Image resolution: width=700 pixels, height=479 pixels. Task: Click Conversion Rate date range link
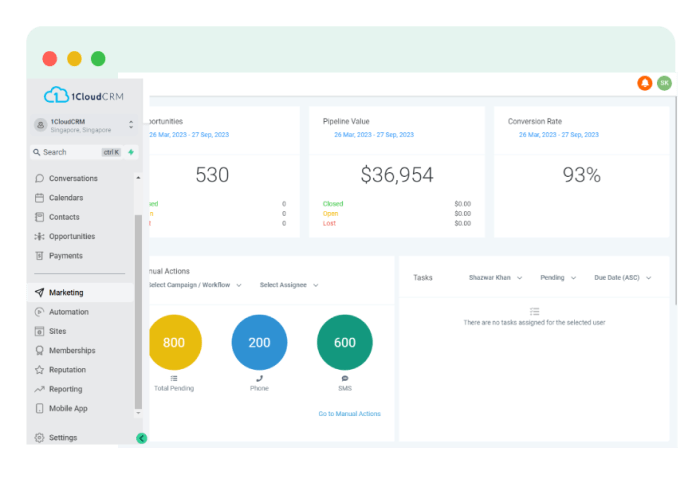click(x=559, y=134)
